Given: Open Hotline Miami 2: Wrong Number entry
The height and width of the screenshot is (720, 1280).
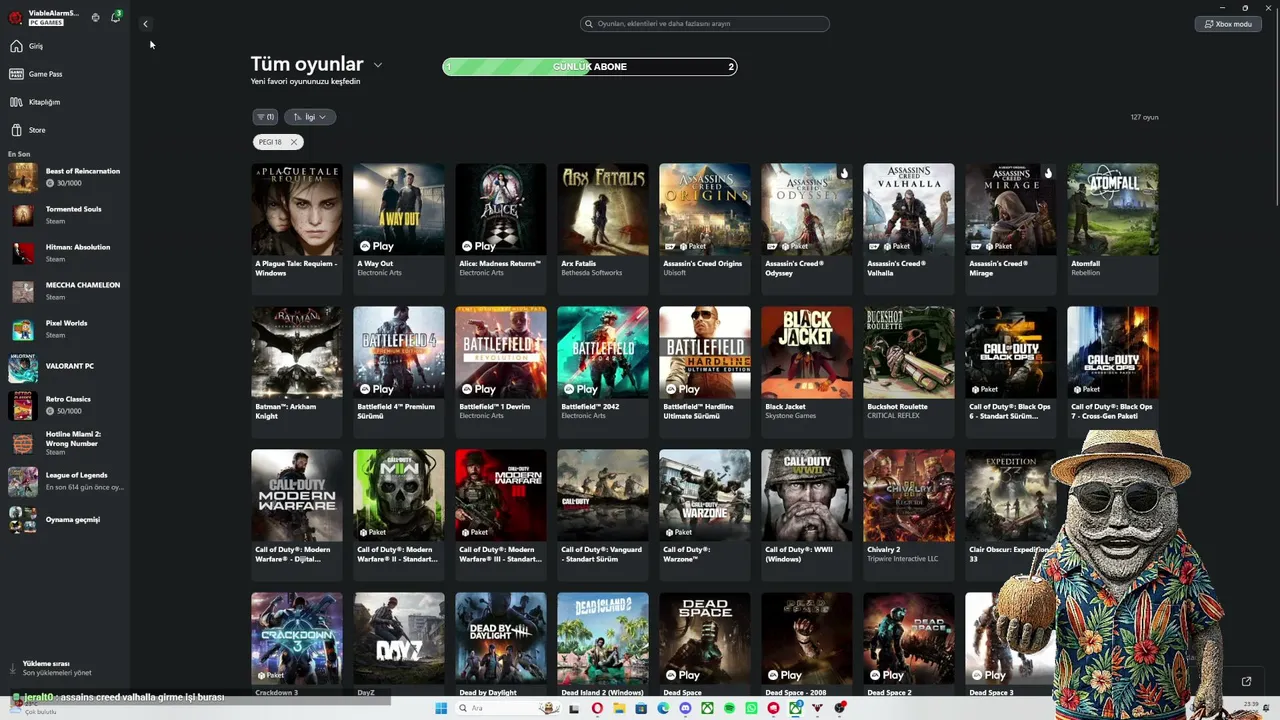Looking at the screenshot, I should coord(65,443).
